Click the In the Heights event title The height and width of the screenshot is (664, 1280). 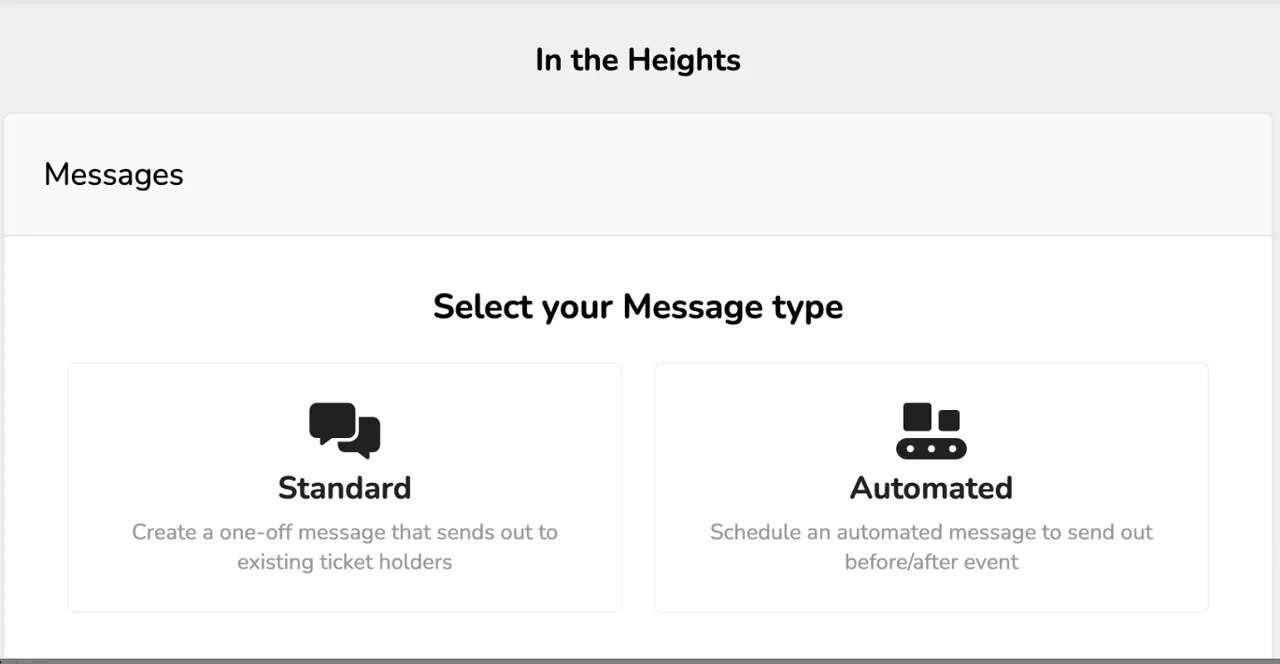point(638,60)
